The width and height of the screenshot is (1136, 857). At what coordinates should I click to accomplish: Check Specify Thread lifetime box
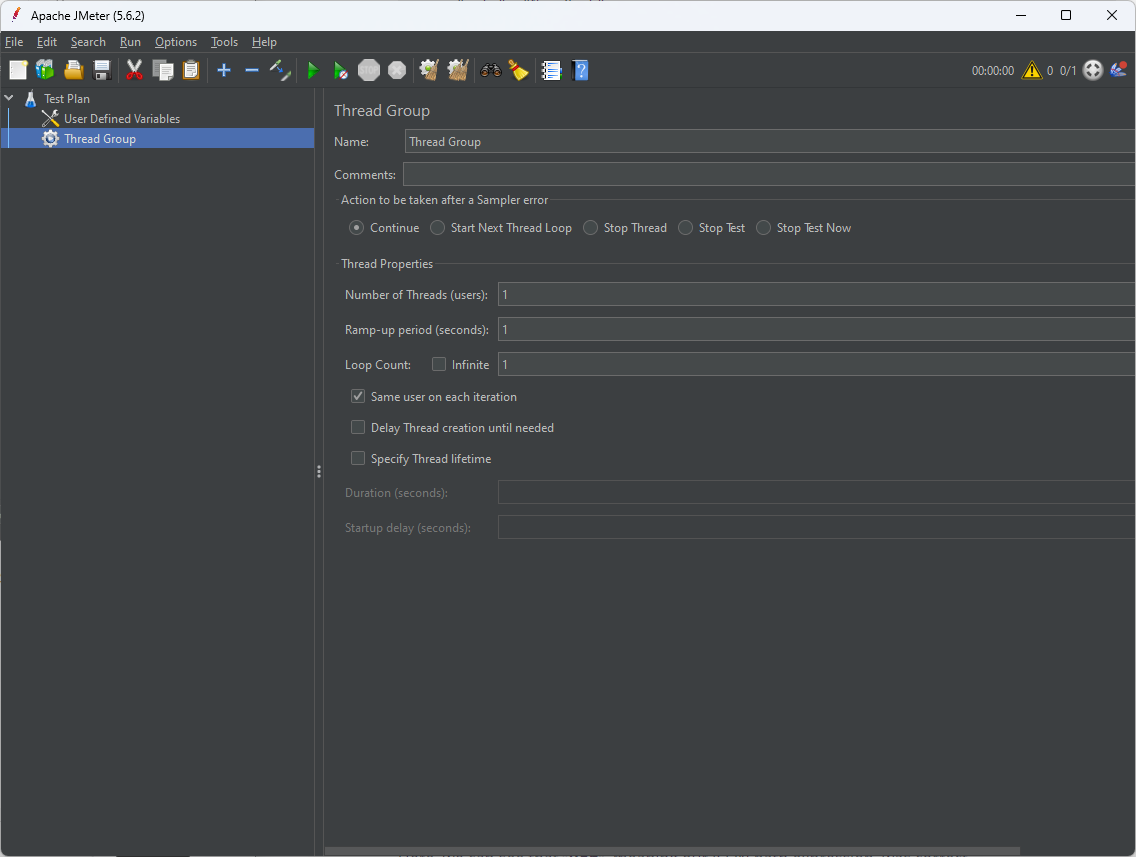(358, 459)
